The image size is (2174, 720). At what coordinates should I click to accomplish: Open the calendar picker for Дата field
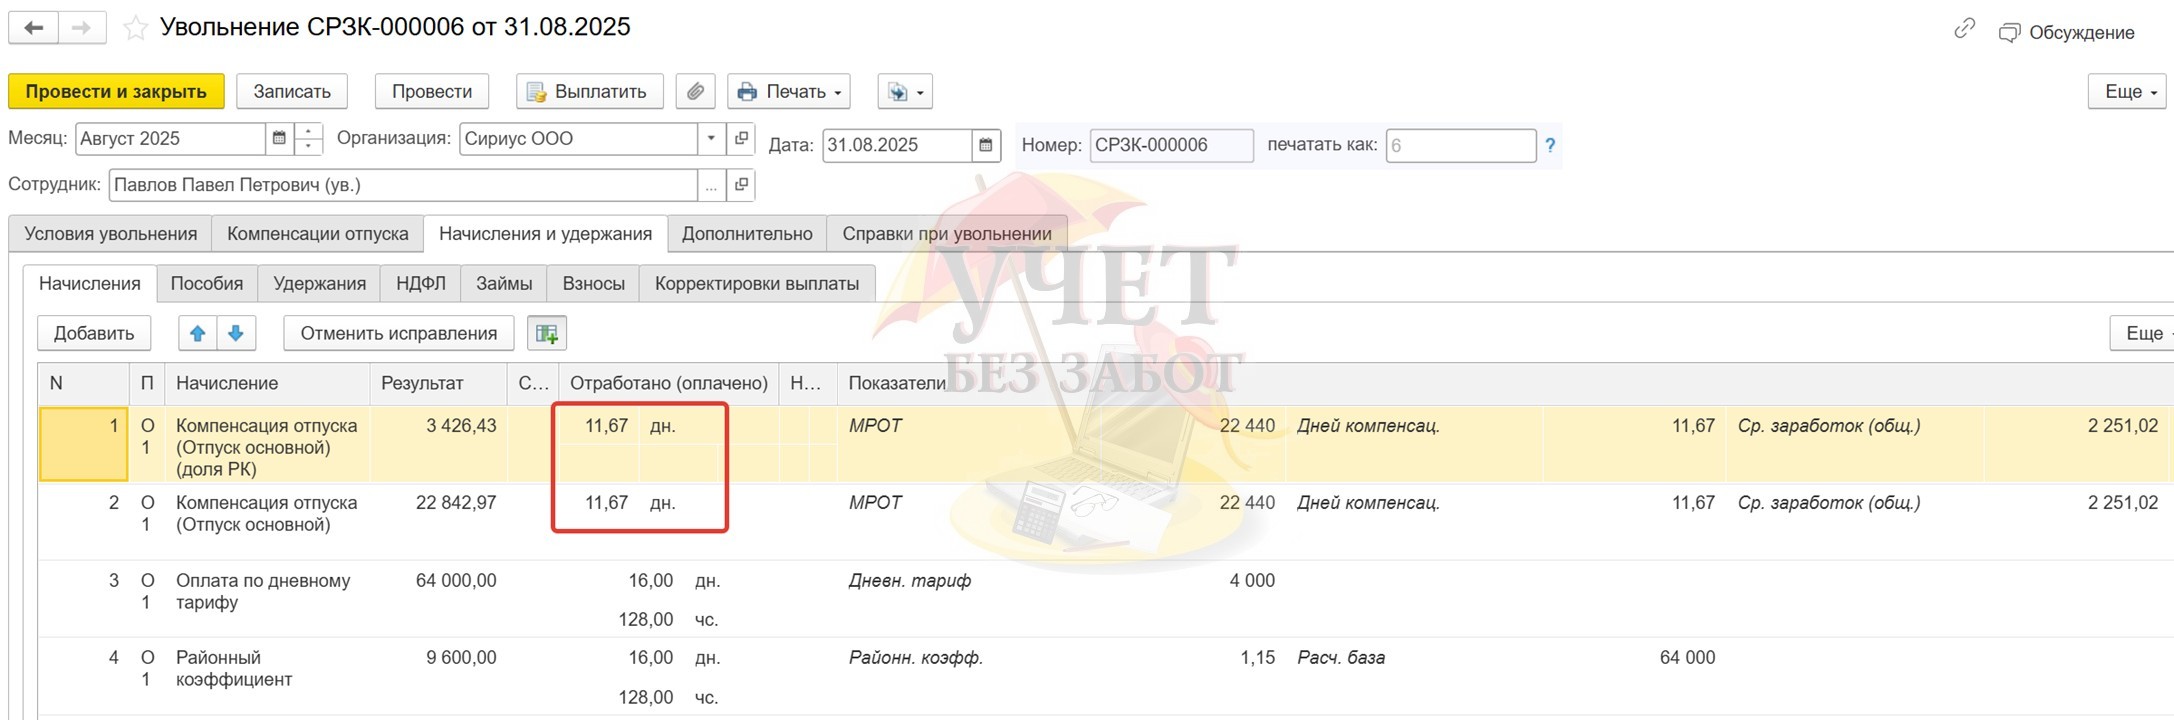click(985, 145)
